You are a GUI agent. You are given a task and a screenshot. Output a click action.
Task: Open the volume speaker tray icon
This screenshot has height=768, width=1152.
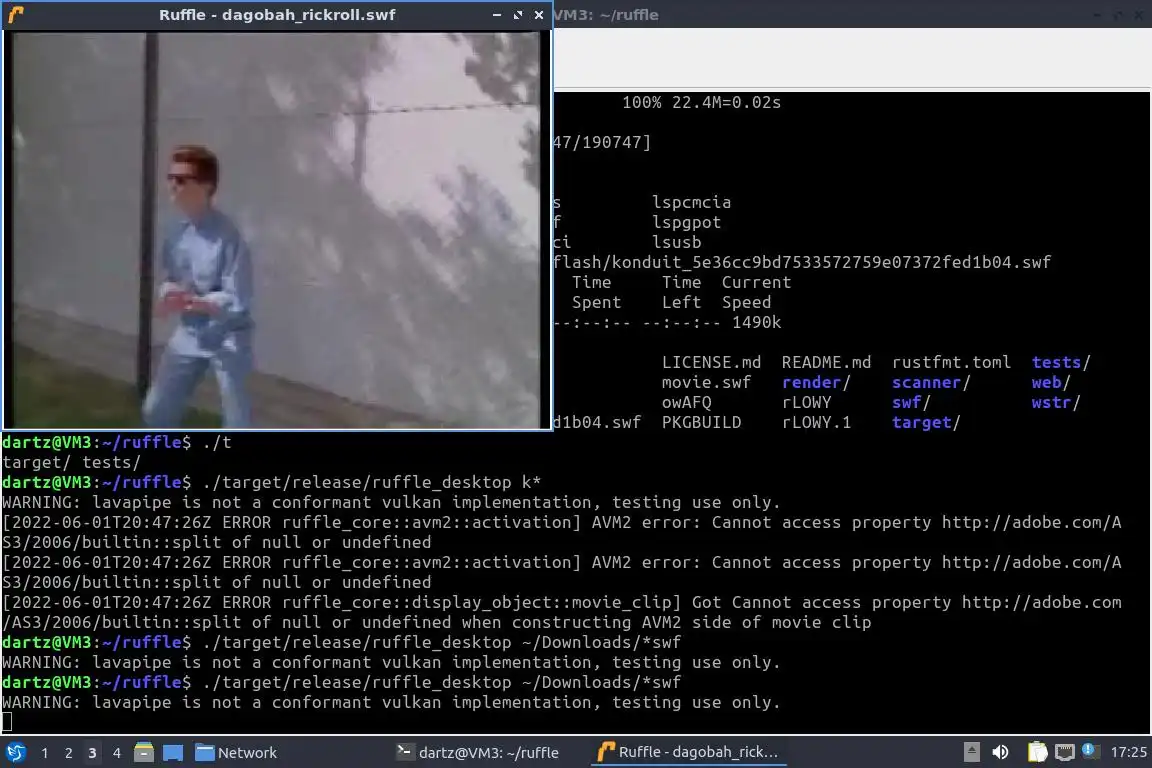point(1001,752)
